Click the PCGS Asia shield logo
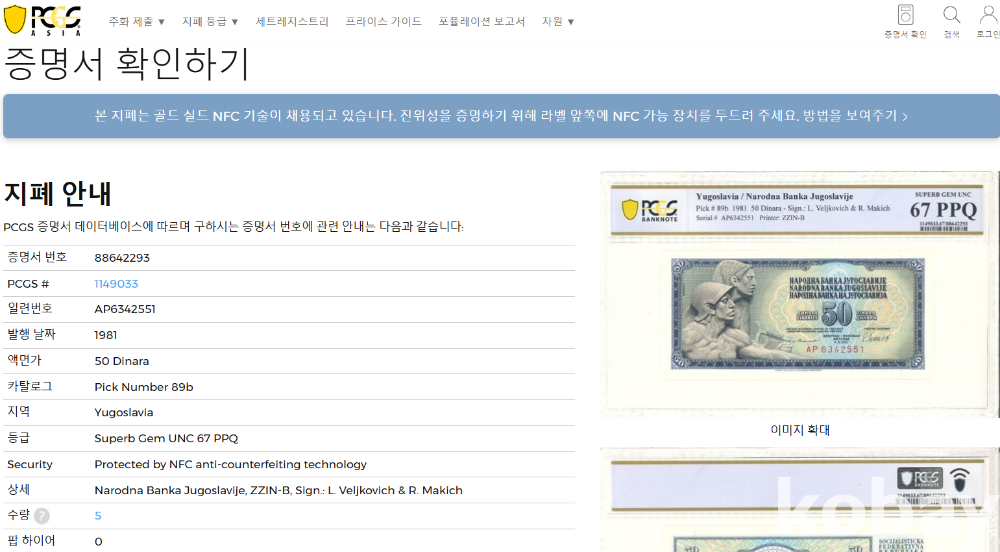Viewport: 1000px width, 552px height. point(43,20)
